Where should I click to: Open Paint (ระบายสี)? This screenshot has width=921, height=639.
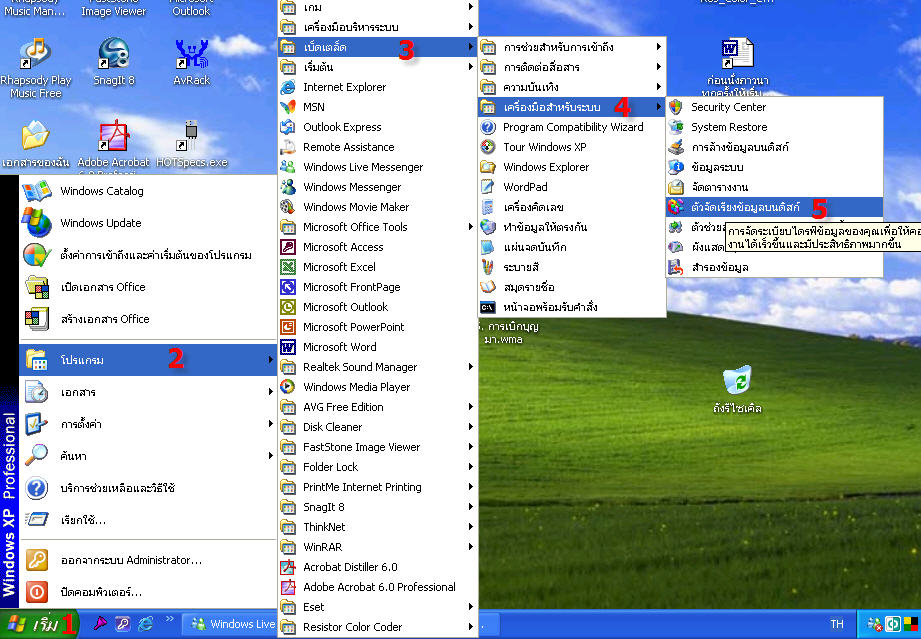[x=572, y=267]
